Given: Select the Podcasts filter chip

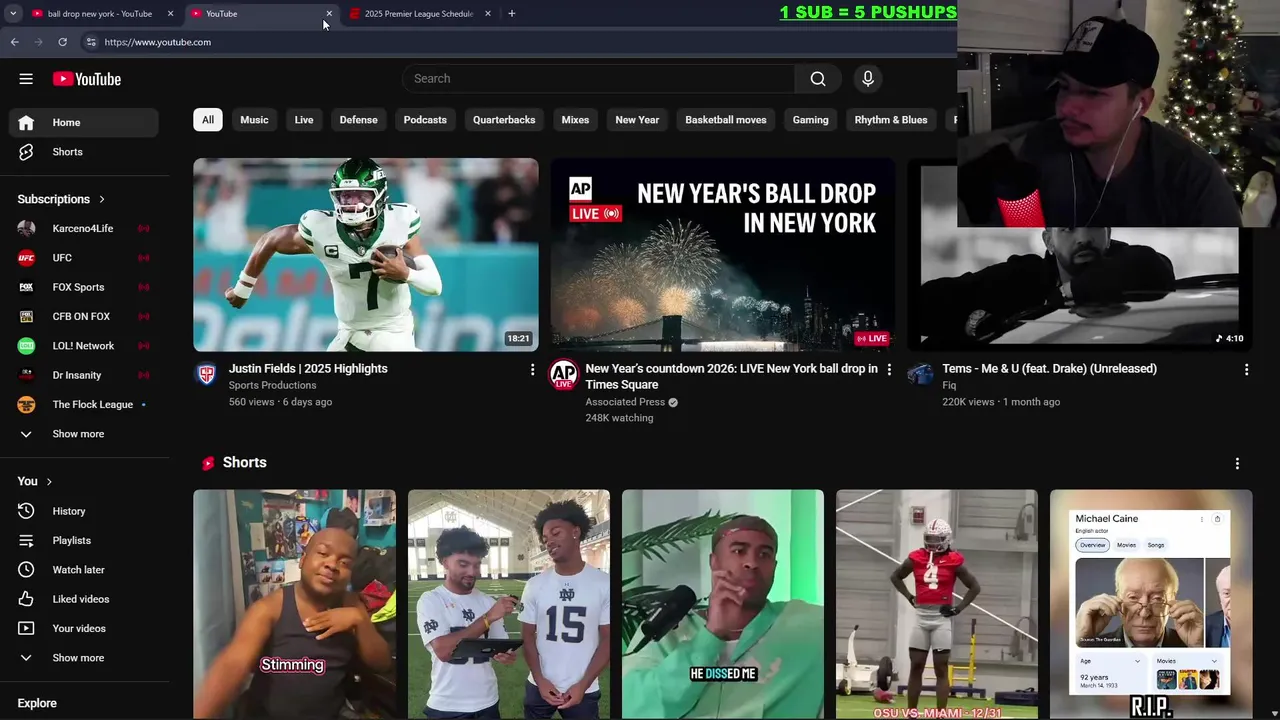Looking at the screenshot, I should tap(425, 120).
